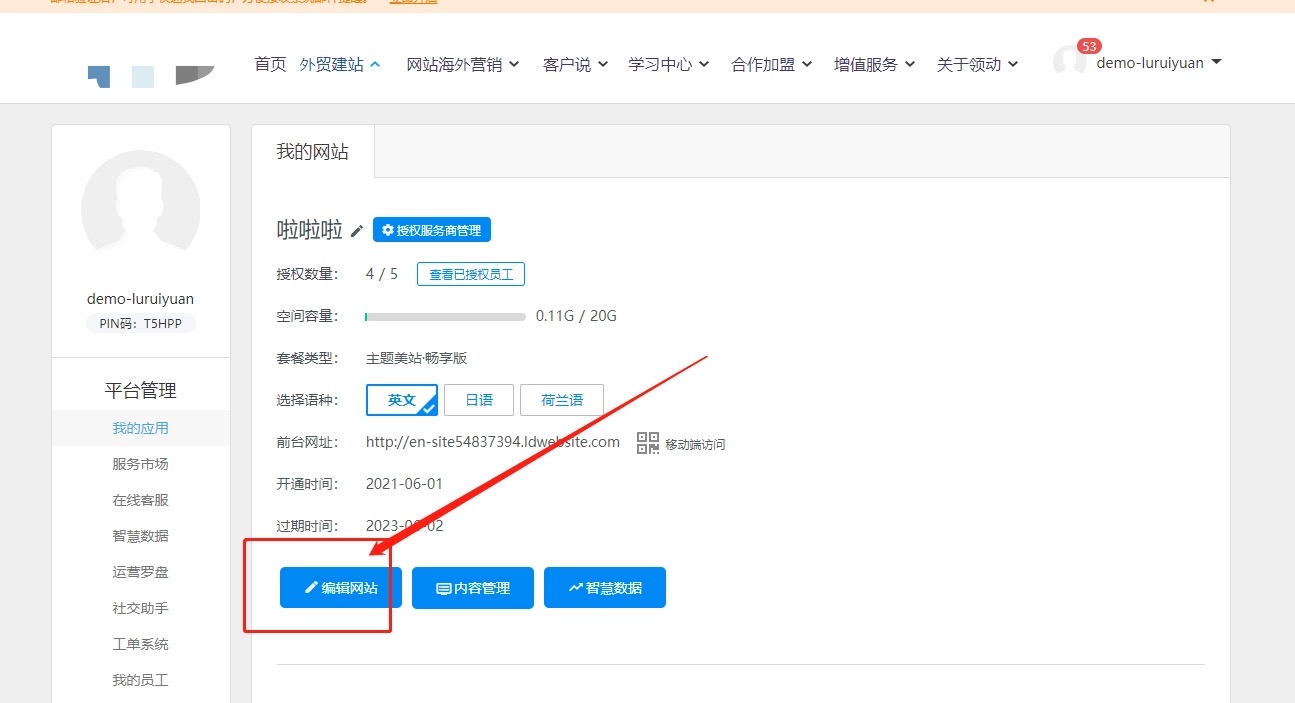Image resolution: width=1295 pixels, height=703 pixels.
Task: Click the site logo in the header
Action: [151, 75]
